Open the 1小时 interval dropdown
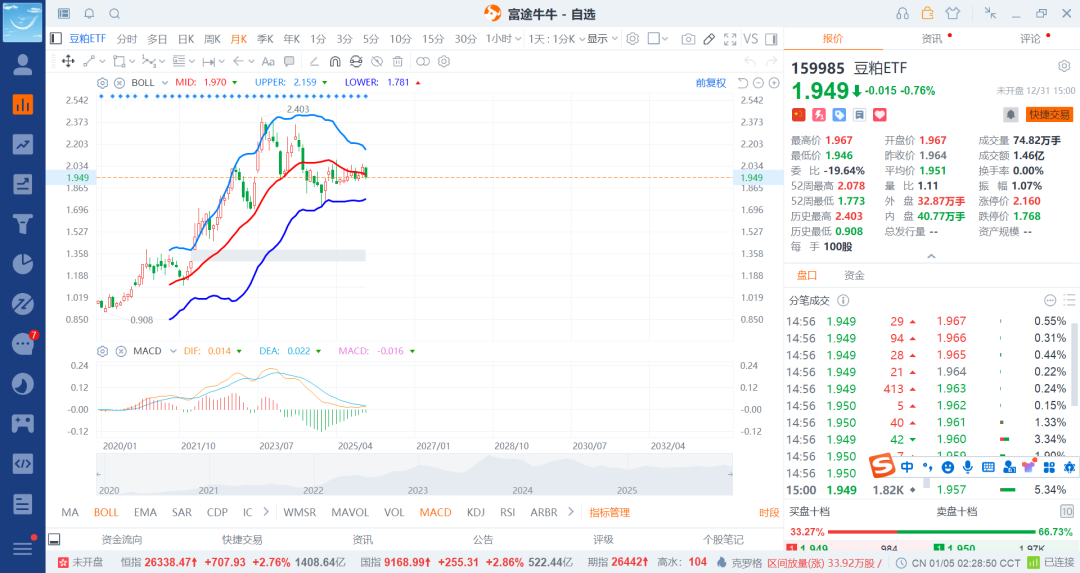1080x573 pixels. click(x=503, y=39)
